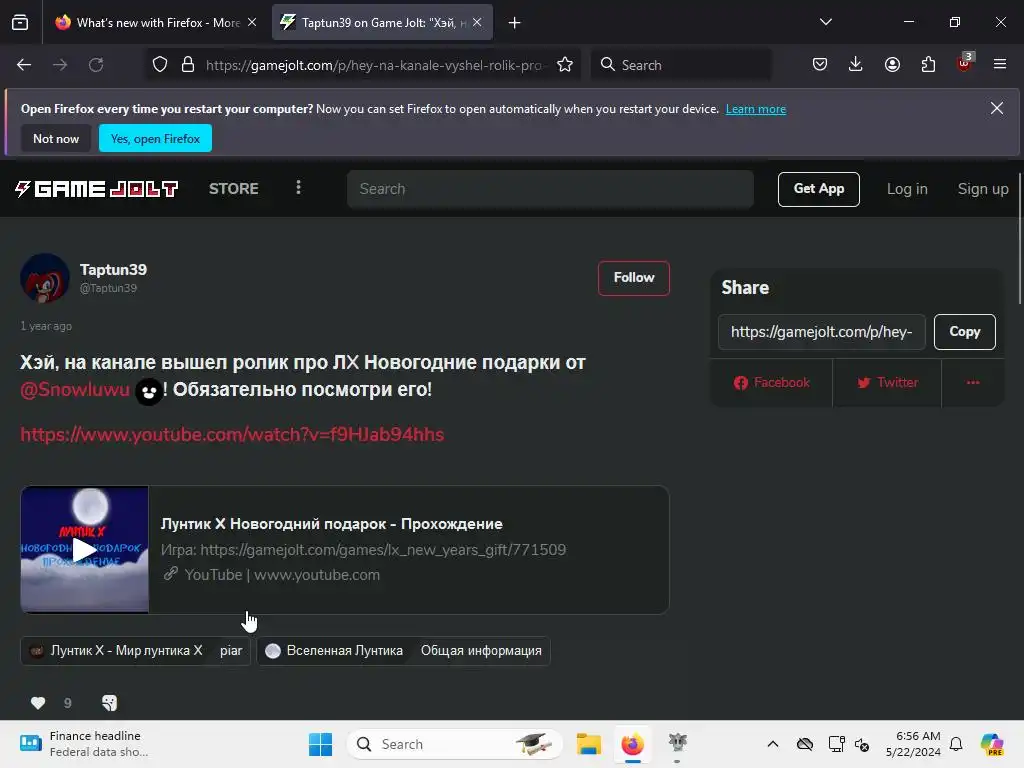Screen dimensions: 1024x768
Task: Open the @Snowluwu mention link
Action: [x=75, y=390]
